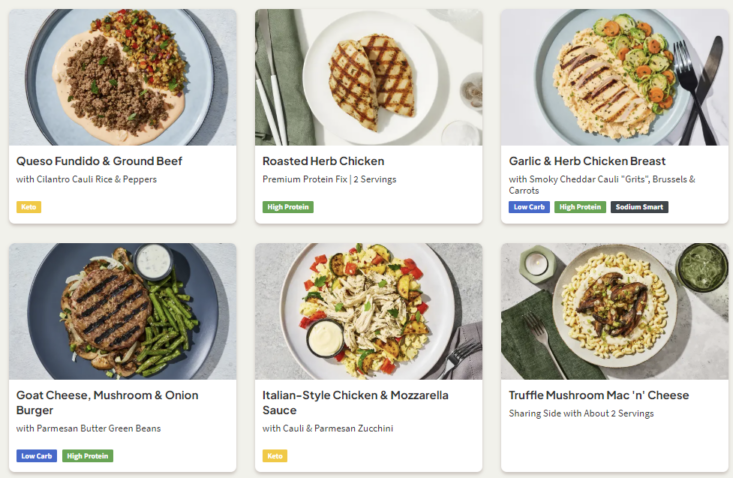Click the Roasted Herb Chicken meal image
Image resolution: width=733 pixels, height=478 pixels.
pyautogui.click(x=368, y=77)
